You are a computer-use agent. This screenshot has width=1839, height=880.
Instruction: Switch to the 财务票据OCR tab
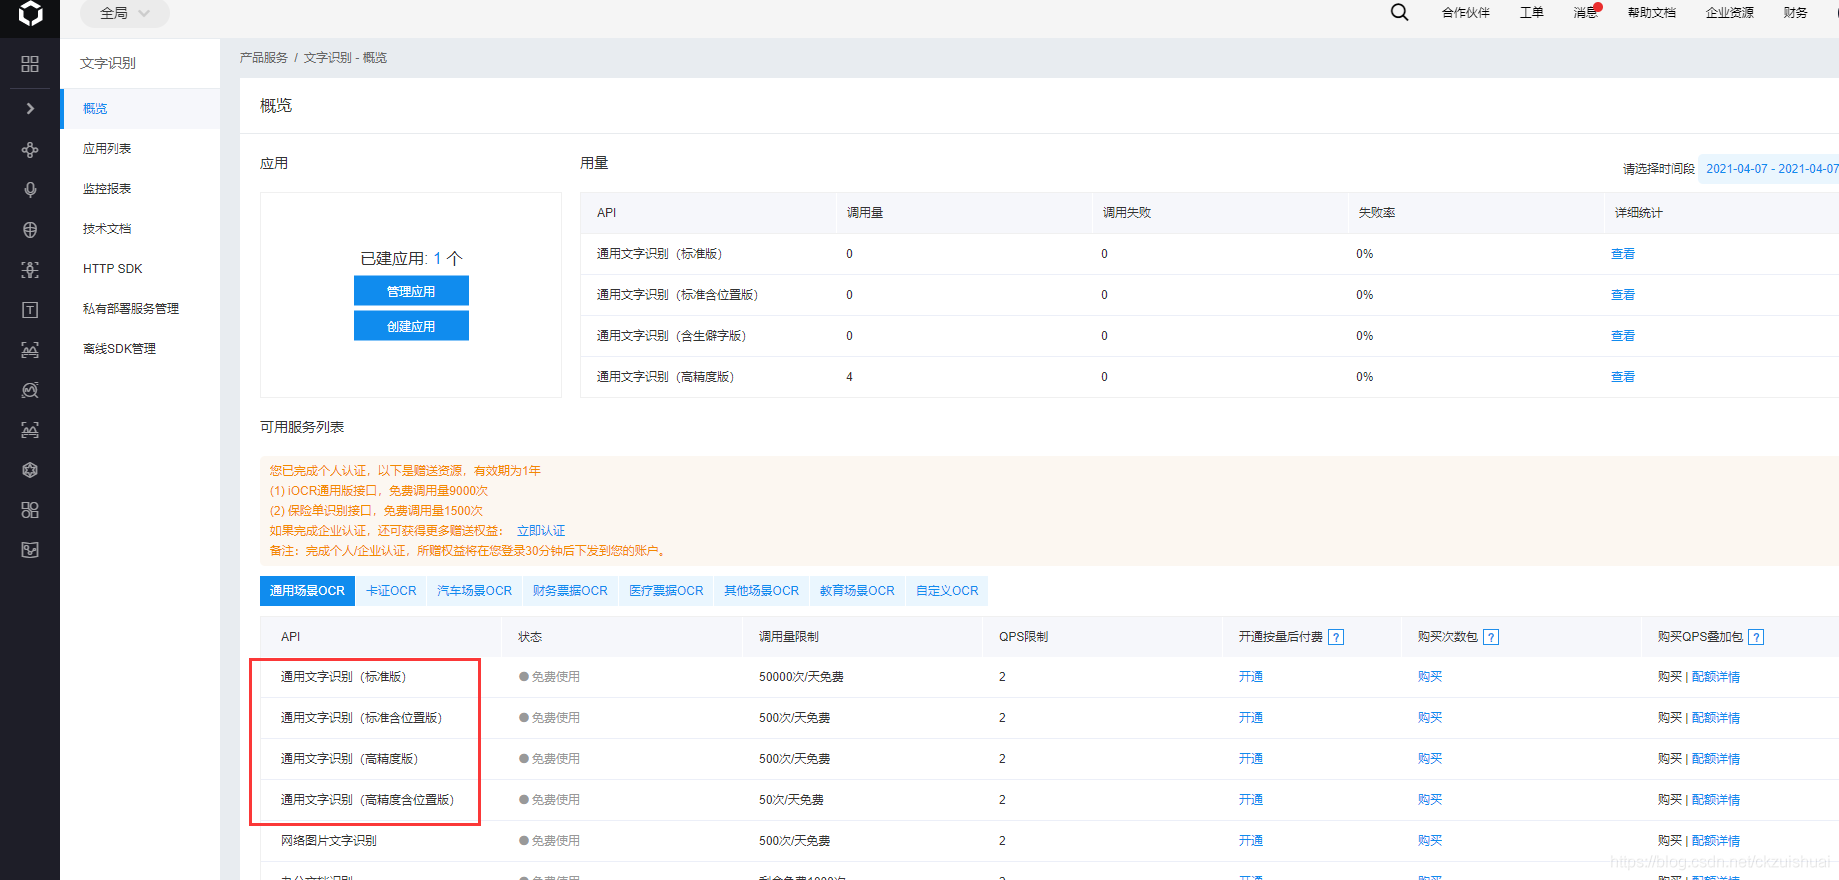point(570,591)
